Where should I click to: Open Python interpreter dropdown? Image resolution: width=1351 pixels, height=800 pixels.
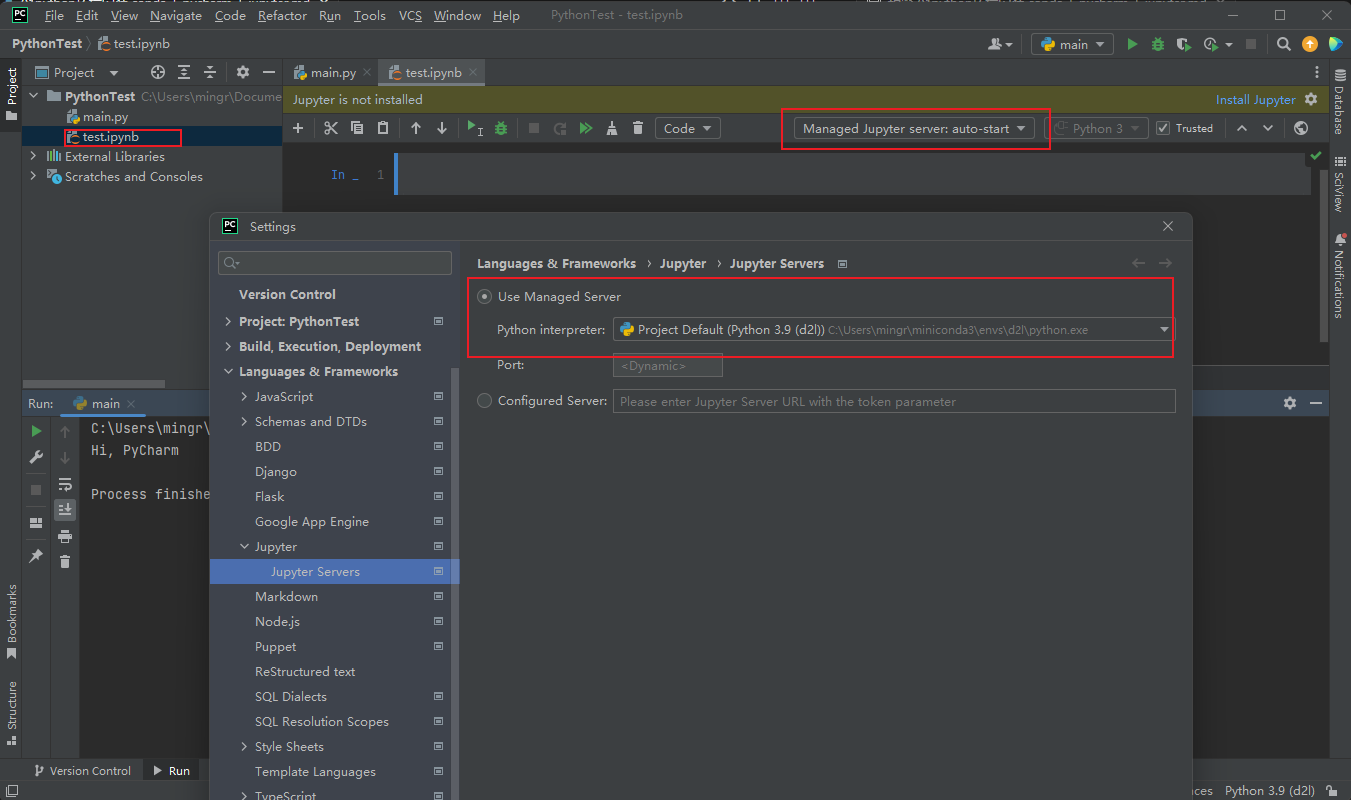[x=894, y=329]
